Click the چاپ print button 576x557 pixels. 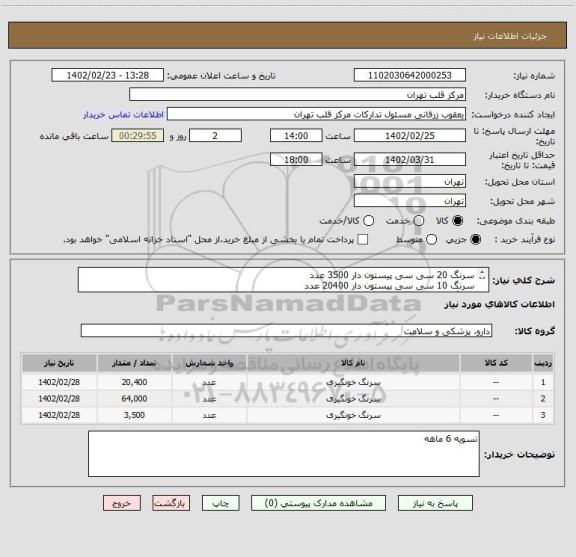(220, 503)
